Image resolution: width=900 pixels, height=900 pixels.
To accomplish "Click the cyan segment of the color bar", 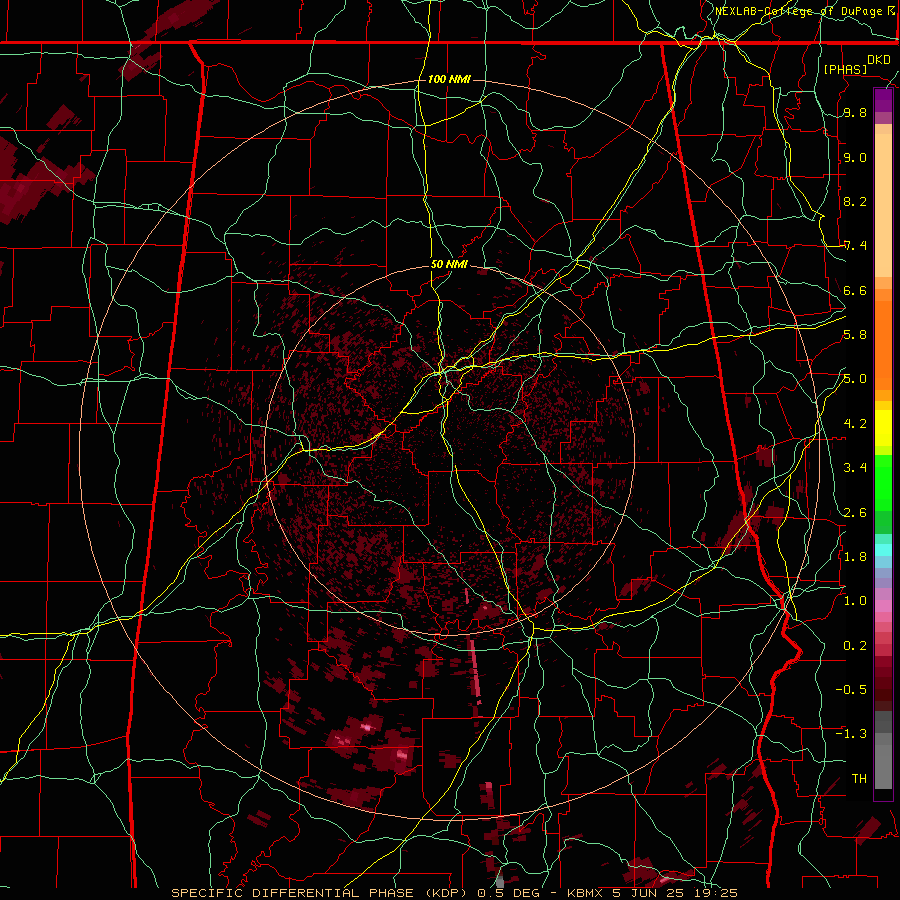I will coord(883,549).
